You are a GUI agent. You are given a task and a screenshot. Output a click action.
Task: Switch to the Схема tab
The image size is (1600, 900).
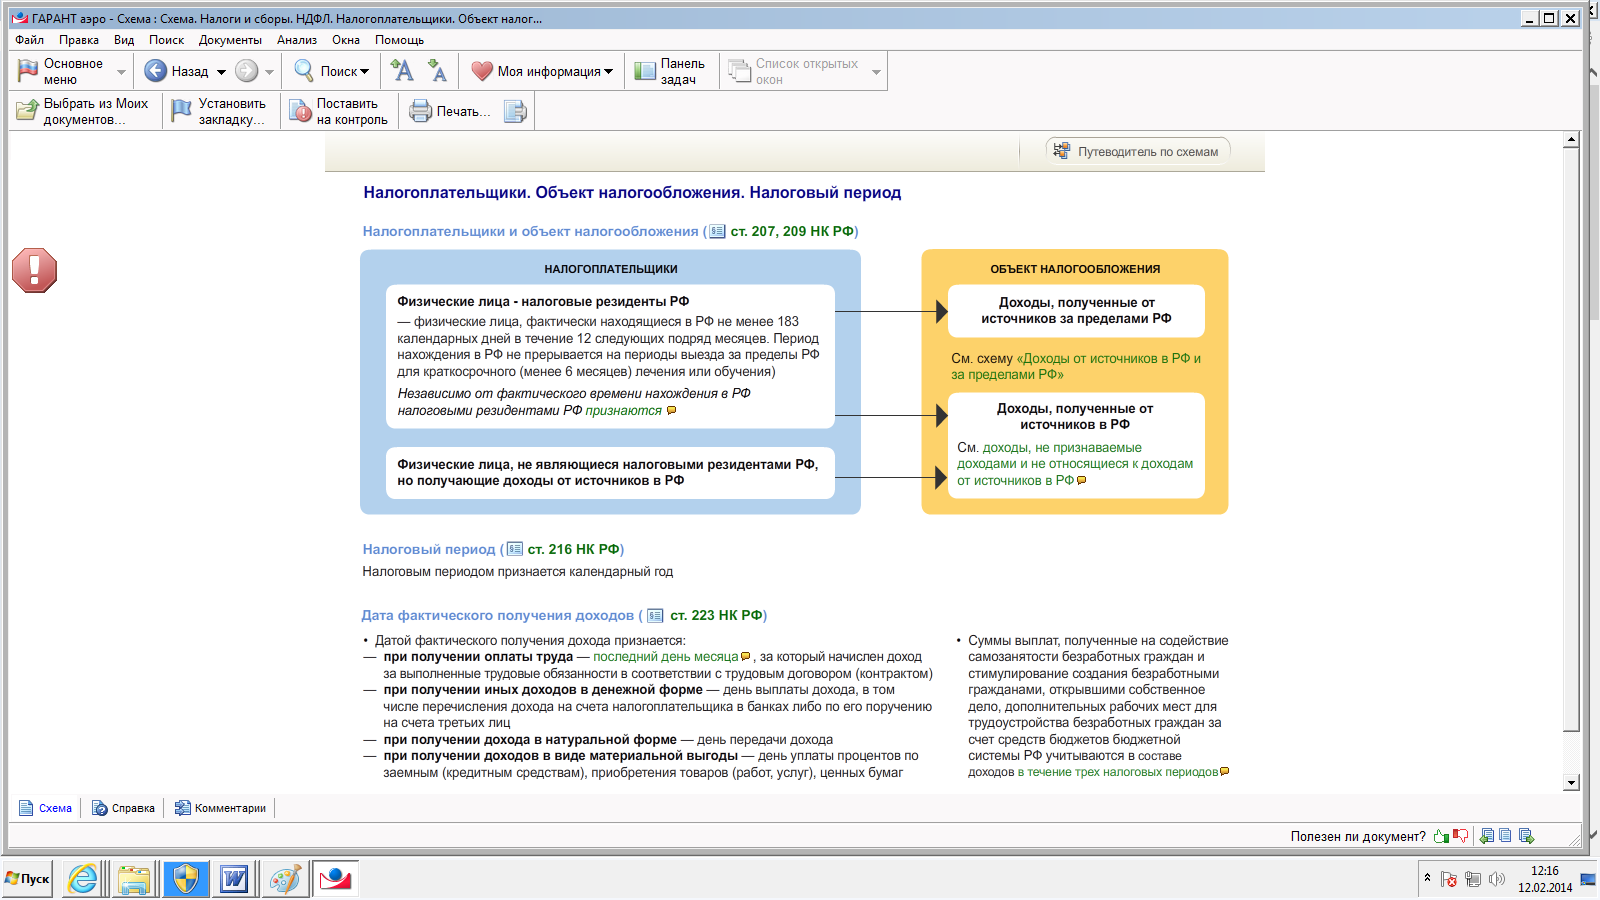pyautogui.click(x=46, y=808)
